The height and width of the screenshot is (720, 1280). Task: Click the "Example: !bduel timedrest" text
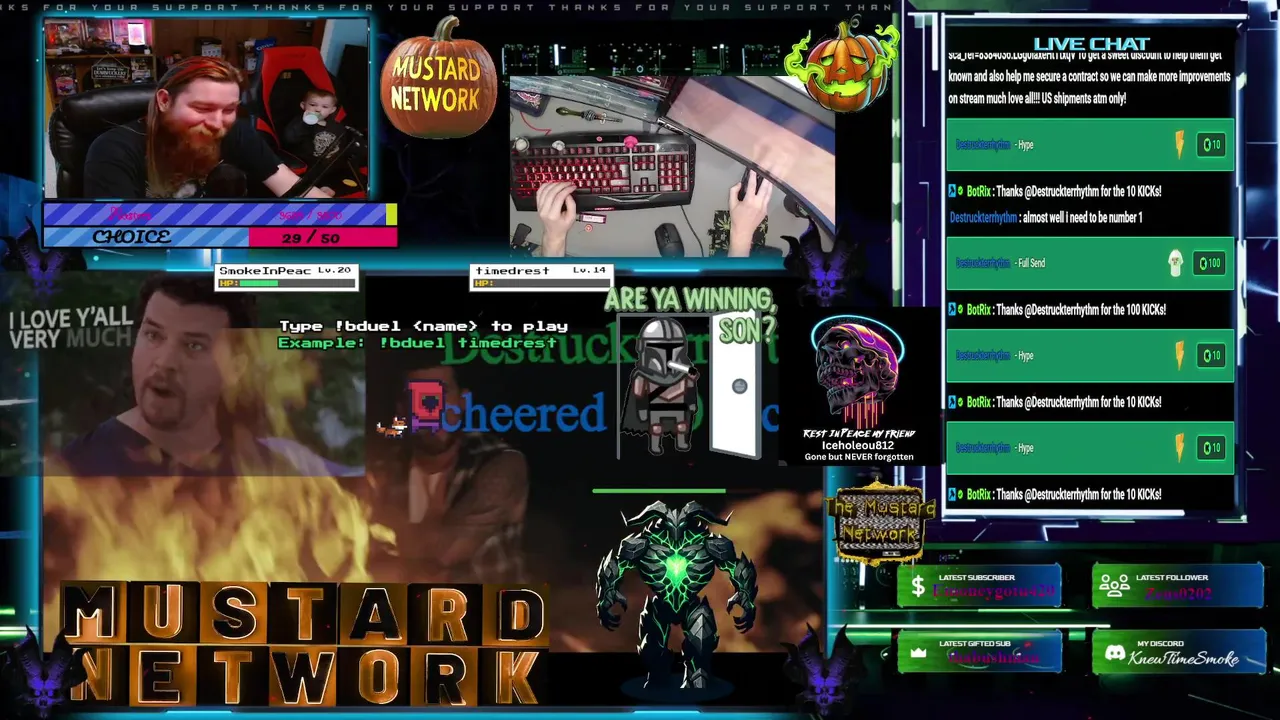(x=417, y=342)
